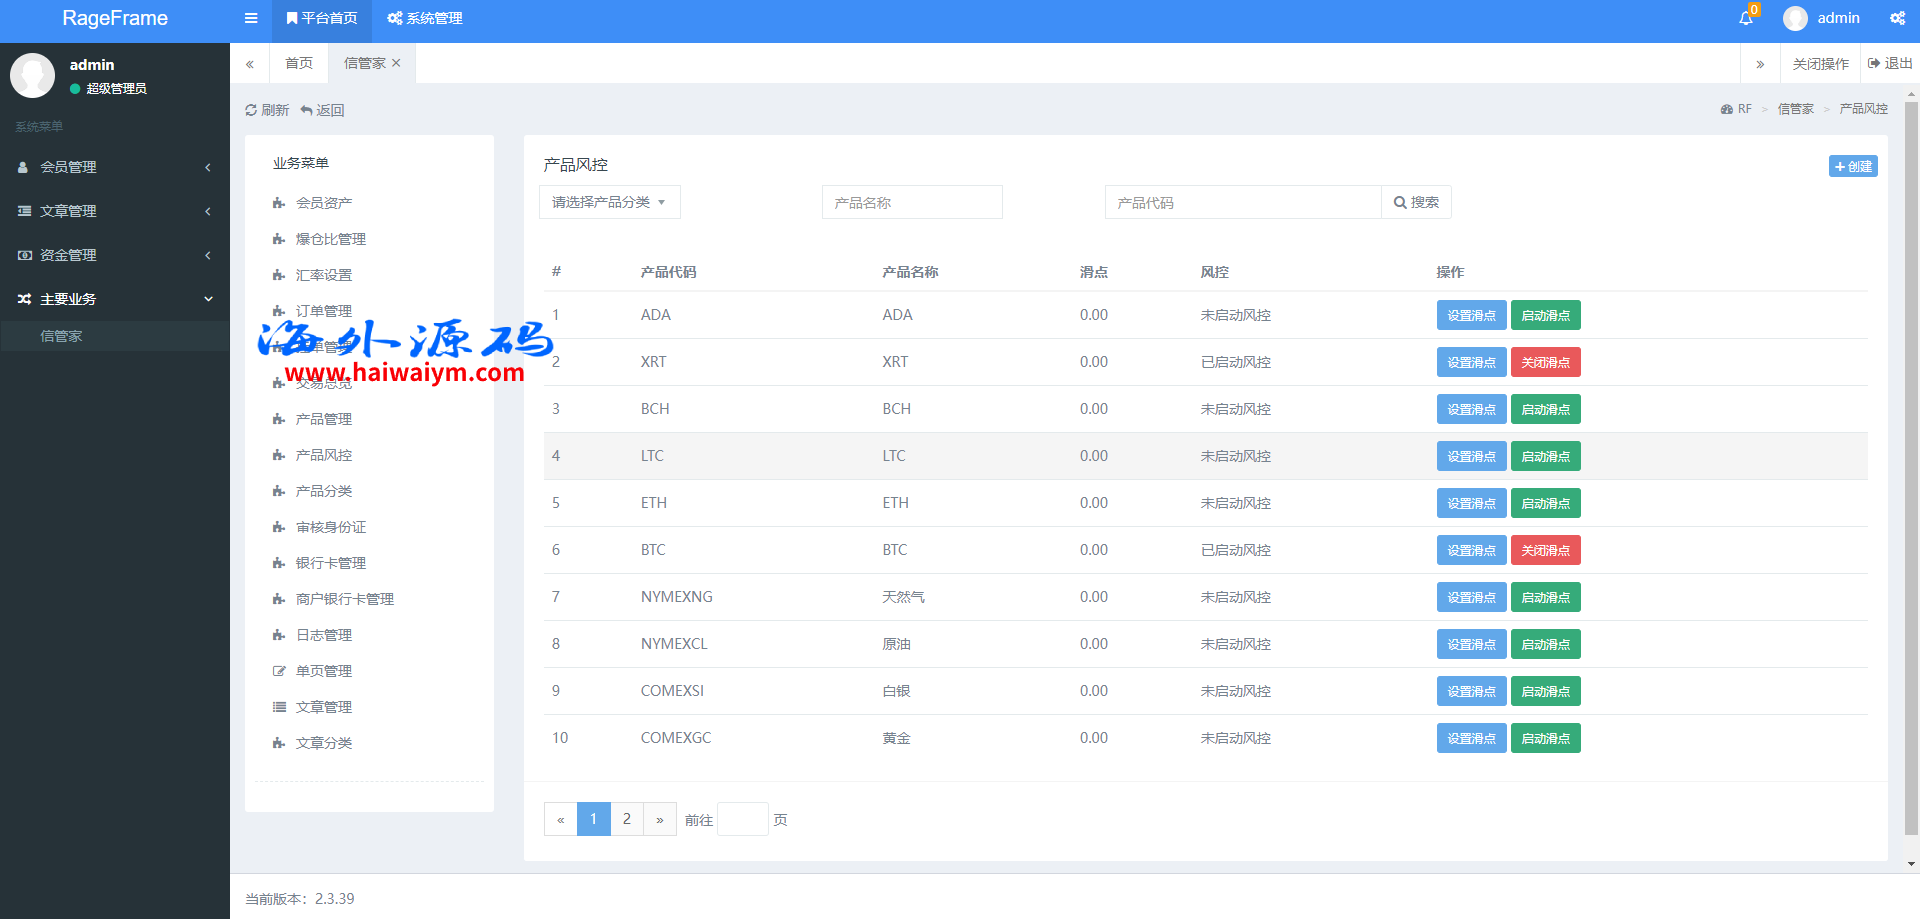Viewport: 1920px width, 919px height.
Task: Open 产品管理 in business menu
Action: (x=323, y=419)
